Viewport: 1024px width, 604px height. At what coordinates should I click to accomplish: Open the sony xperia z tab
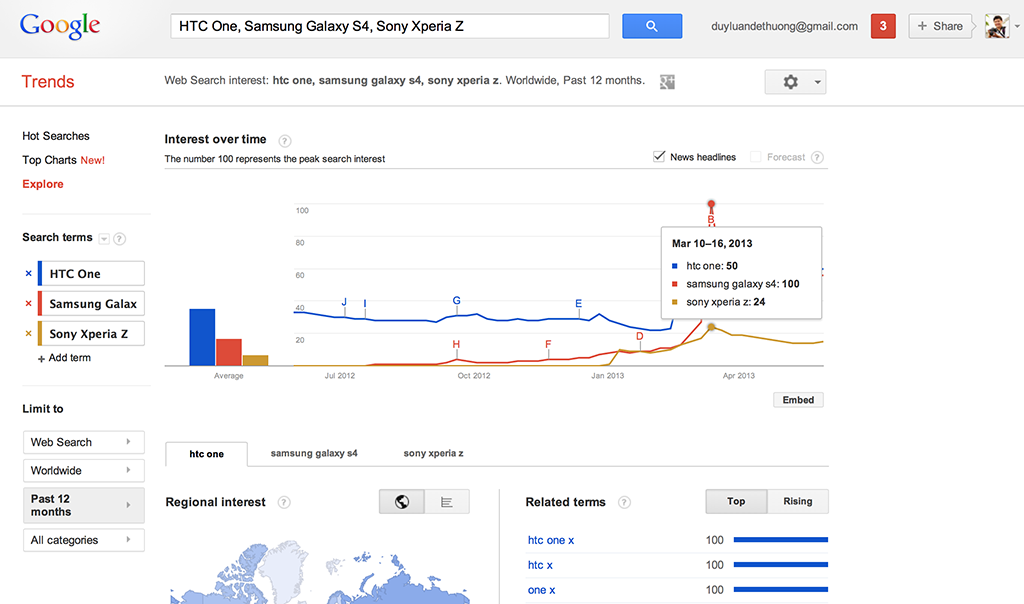[432, 453]
